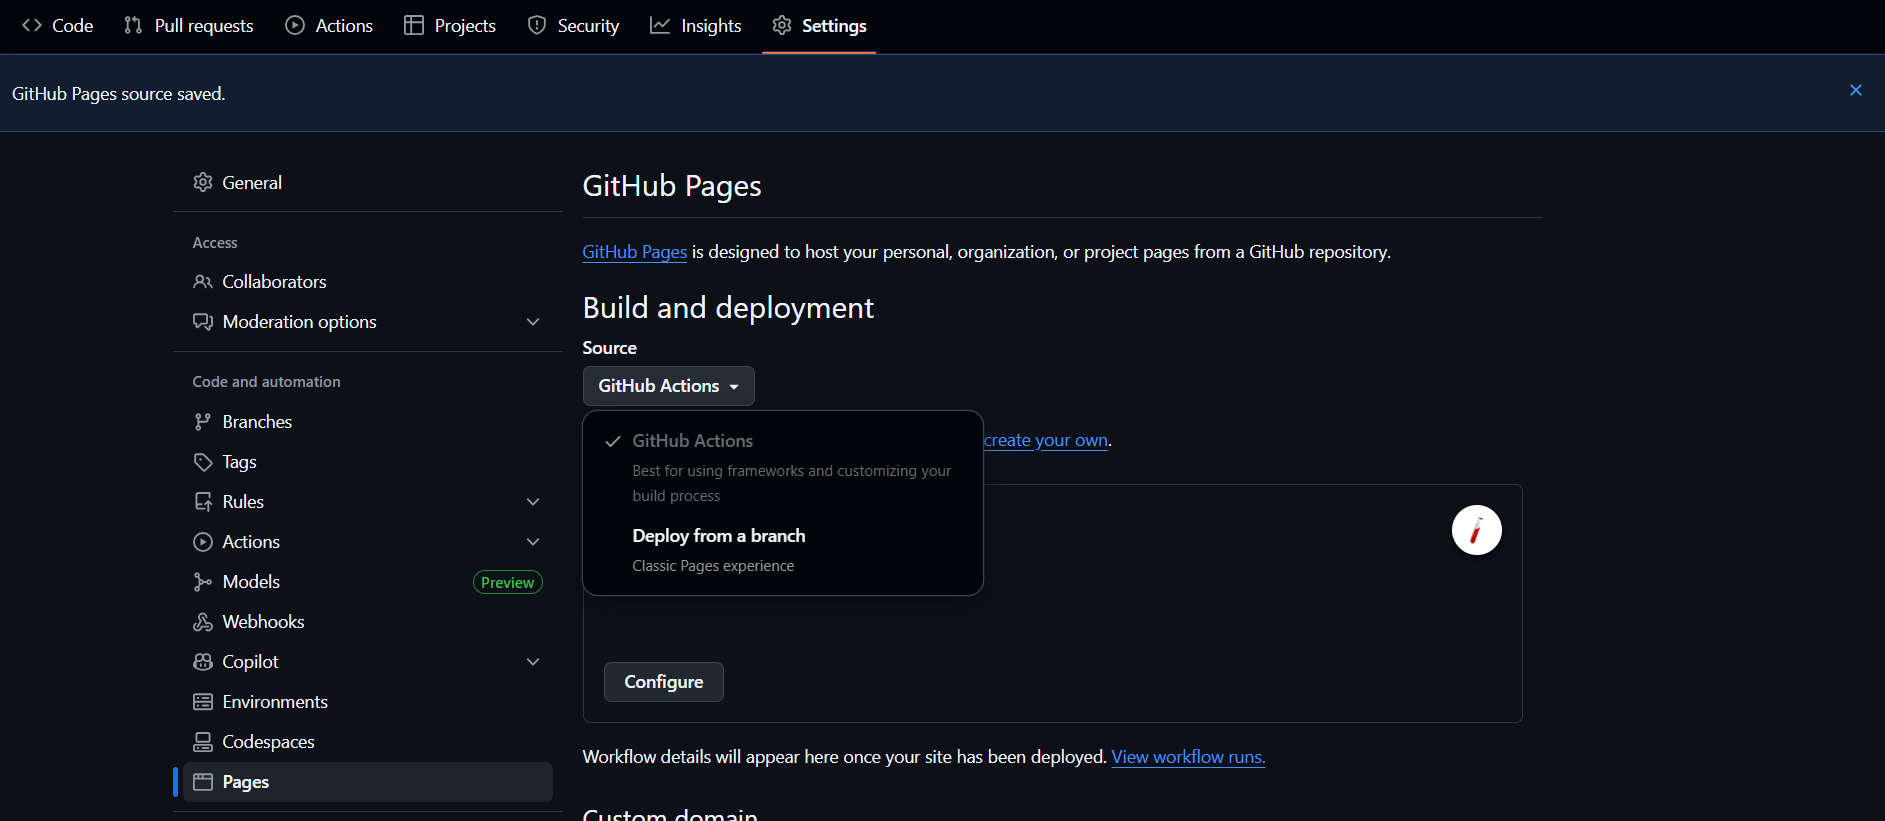Open the Models preview sidebar item
Image resolution: width=1885 pixels, height=821 pixels.
[x=251, y=582]
